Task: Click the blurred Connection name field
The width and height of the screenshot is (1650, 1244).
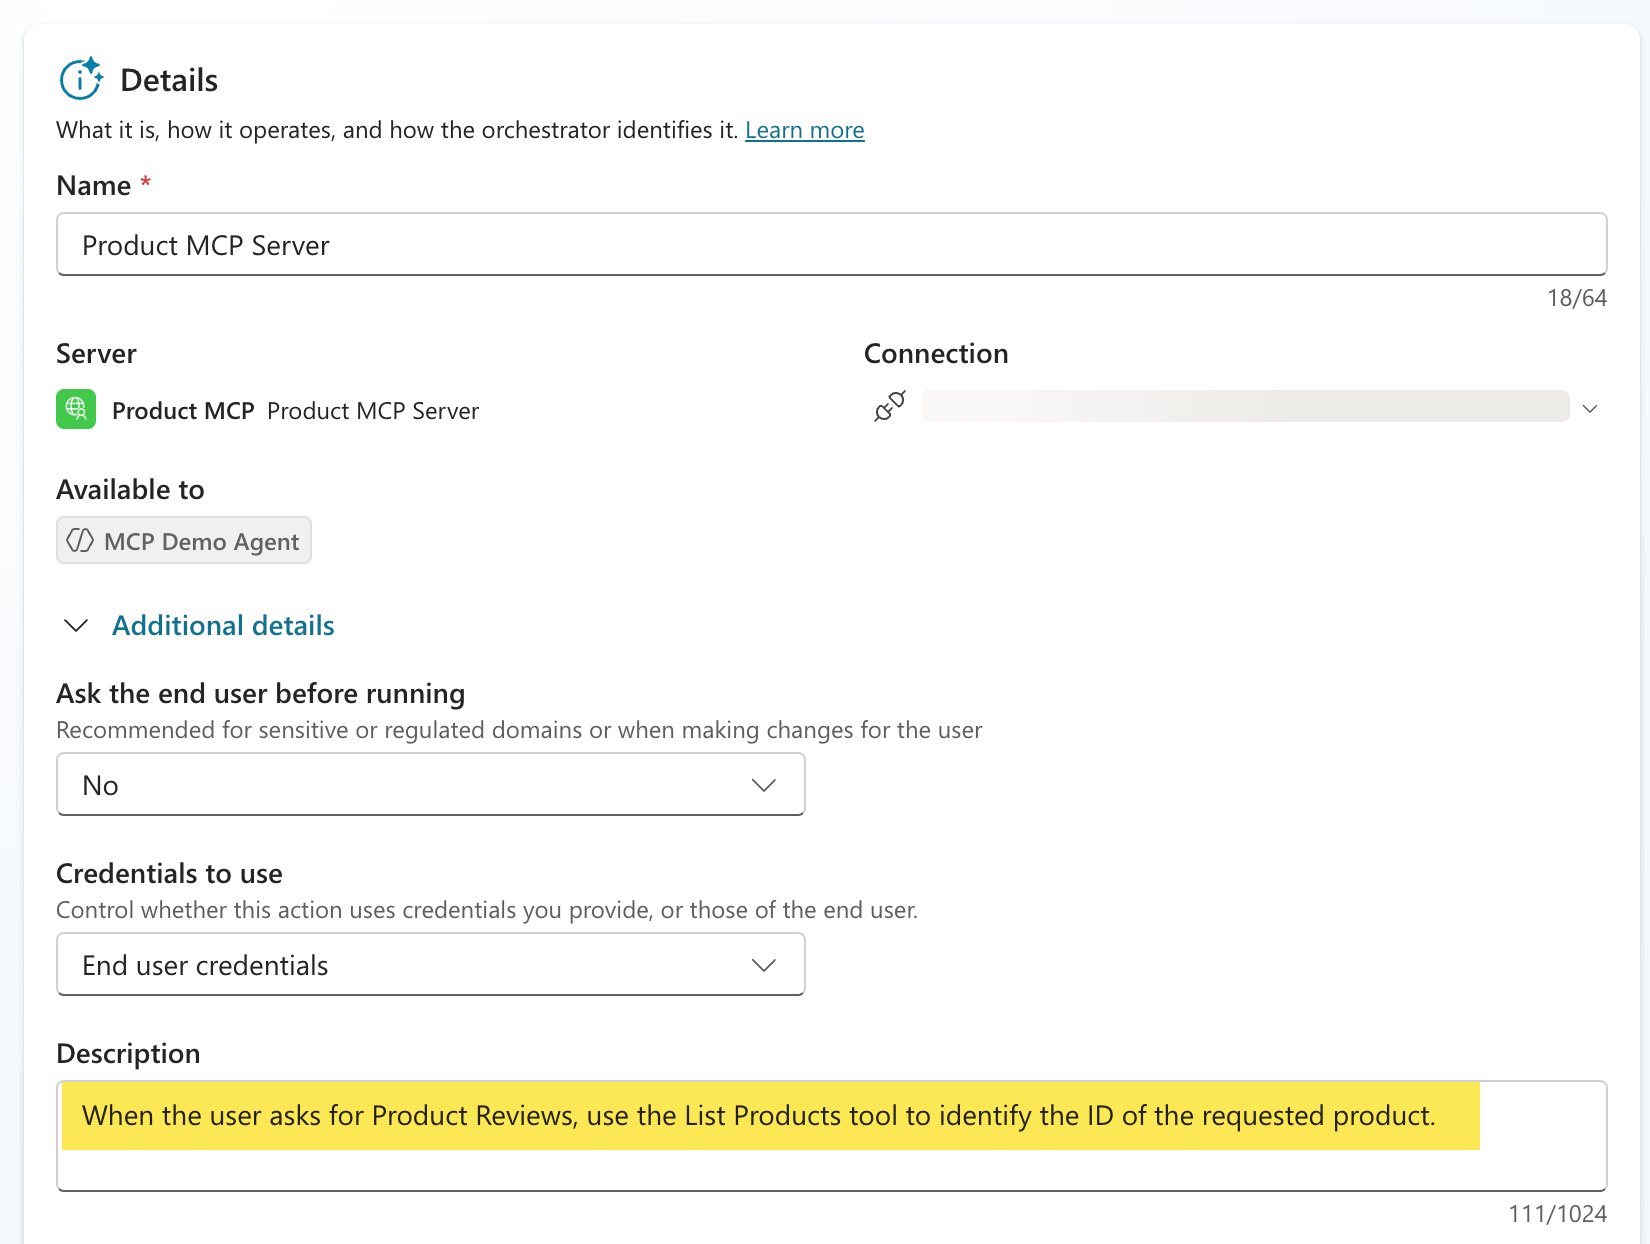Action: [1244, 407]
